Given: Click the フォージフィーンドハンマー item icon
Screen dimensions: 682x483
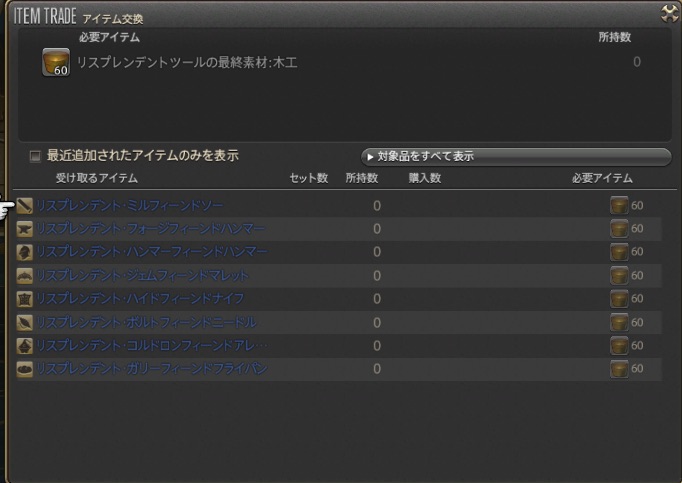Looking at the screenshot, I should 25,228.
